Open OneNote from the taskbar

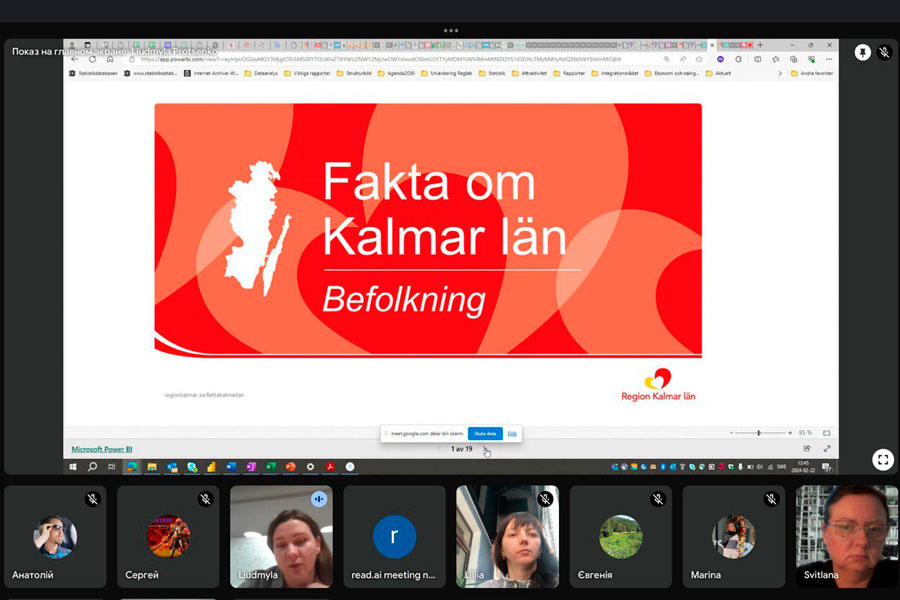point(251,467)
